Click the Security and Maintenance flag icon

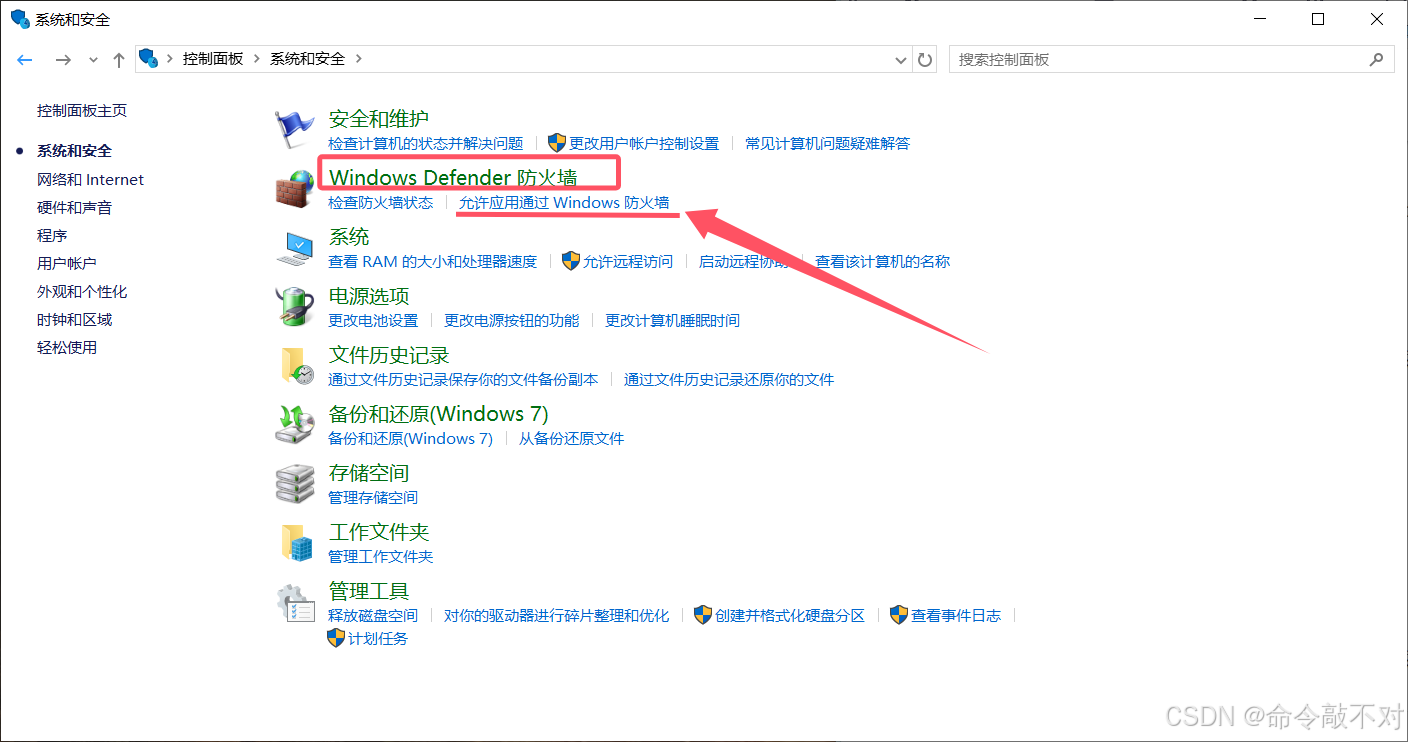pos(295,129)
